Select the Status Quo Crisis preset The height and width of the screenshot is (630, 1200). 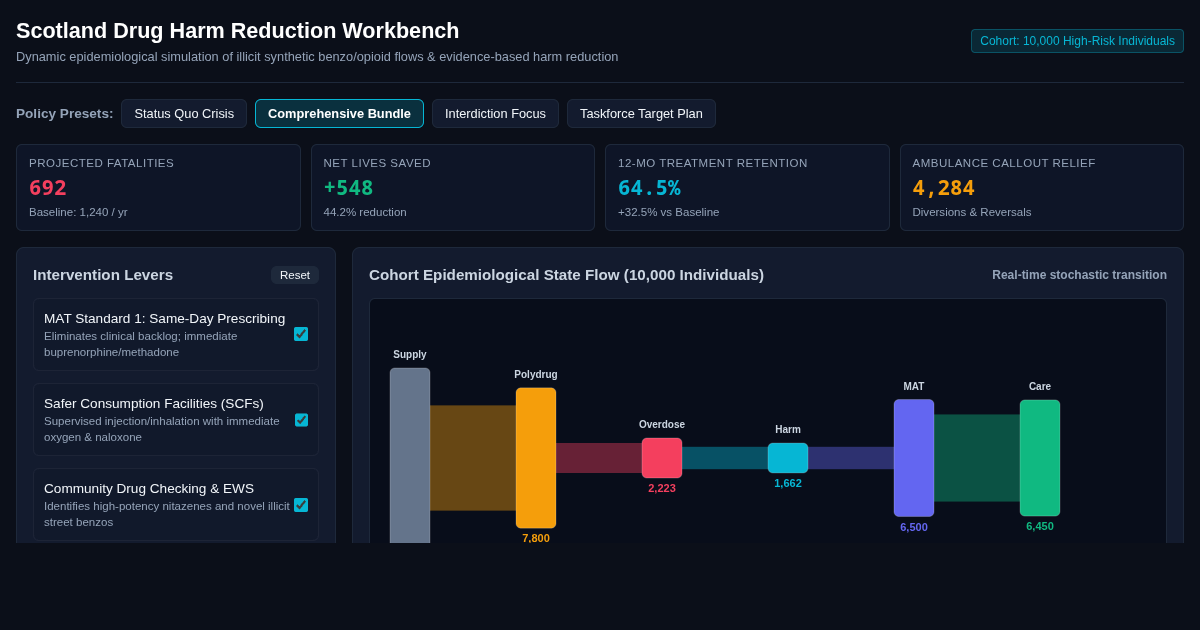(x=184, y=113)
